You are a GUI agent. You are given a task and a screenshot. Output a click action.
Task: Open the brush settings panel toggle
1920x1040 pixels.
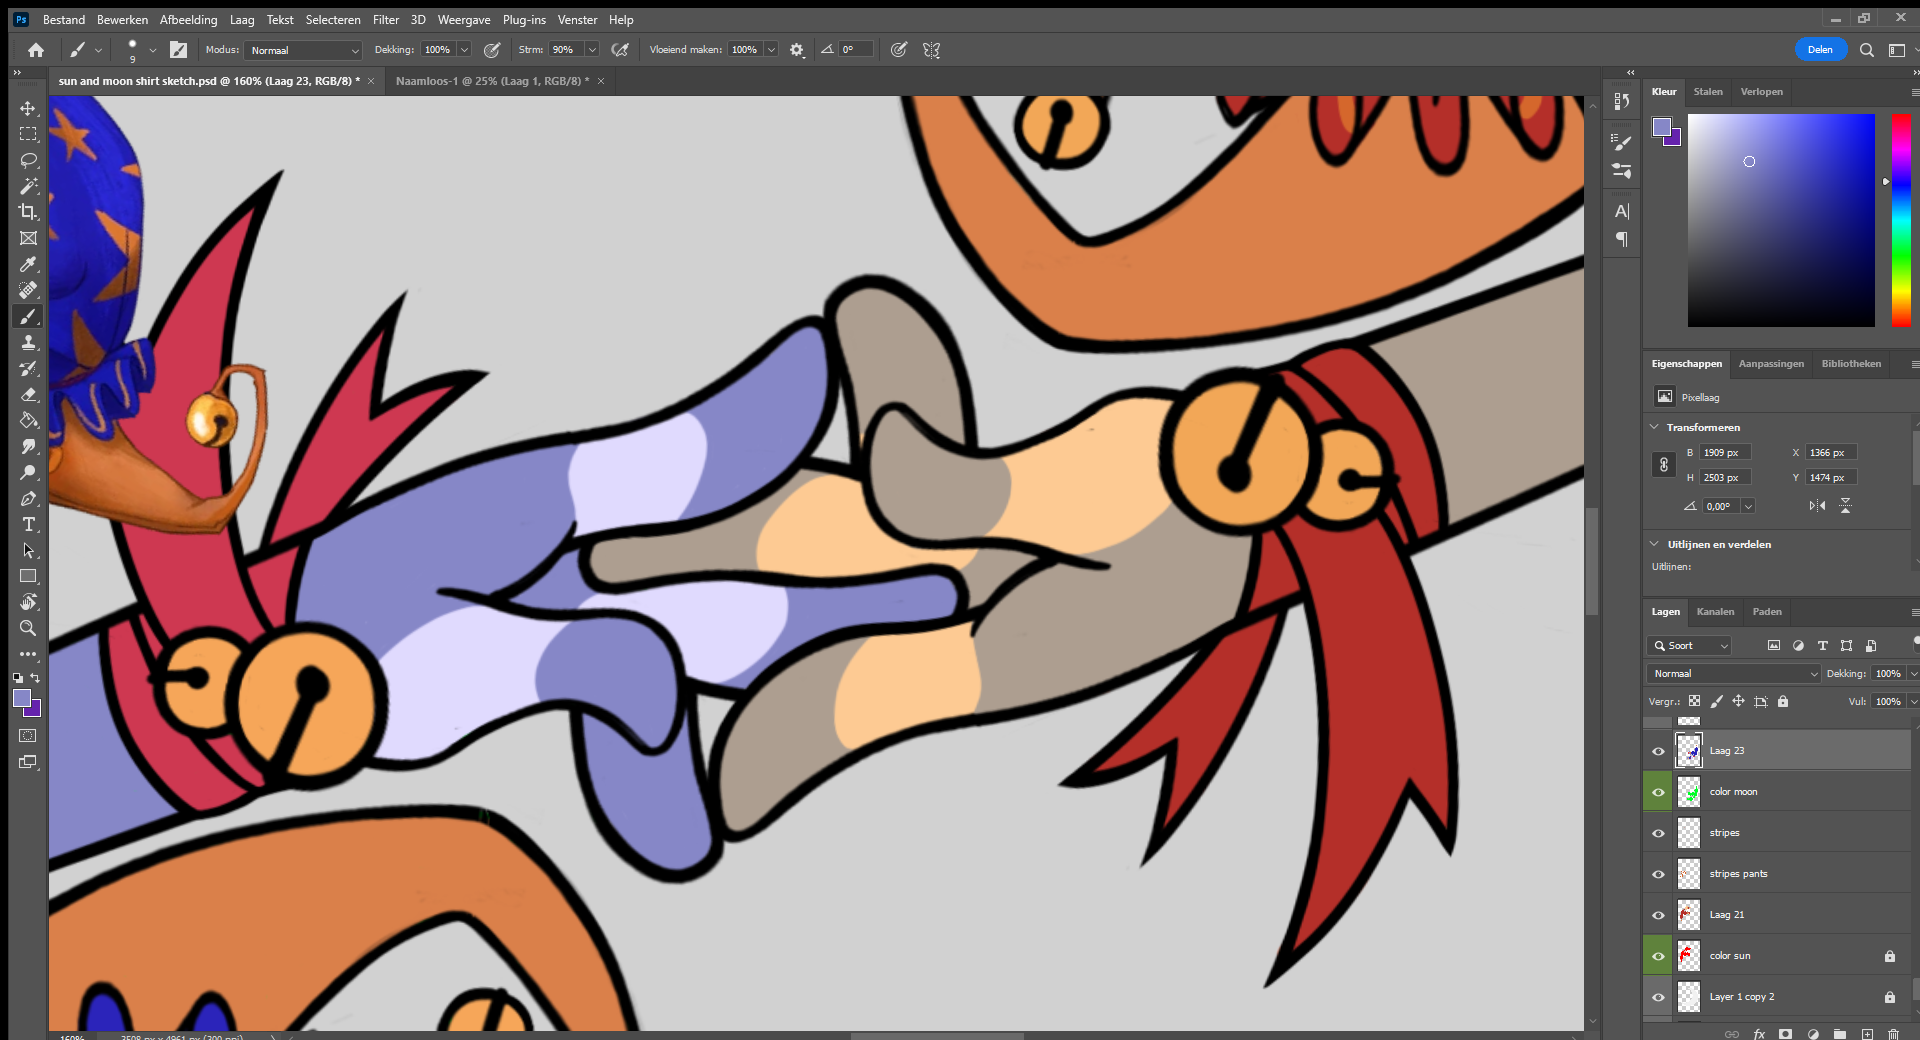(179, 50)
